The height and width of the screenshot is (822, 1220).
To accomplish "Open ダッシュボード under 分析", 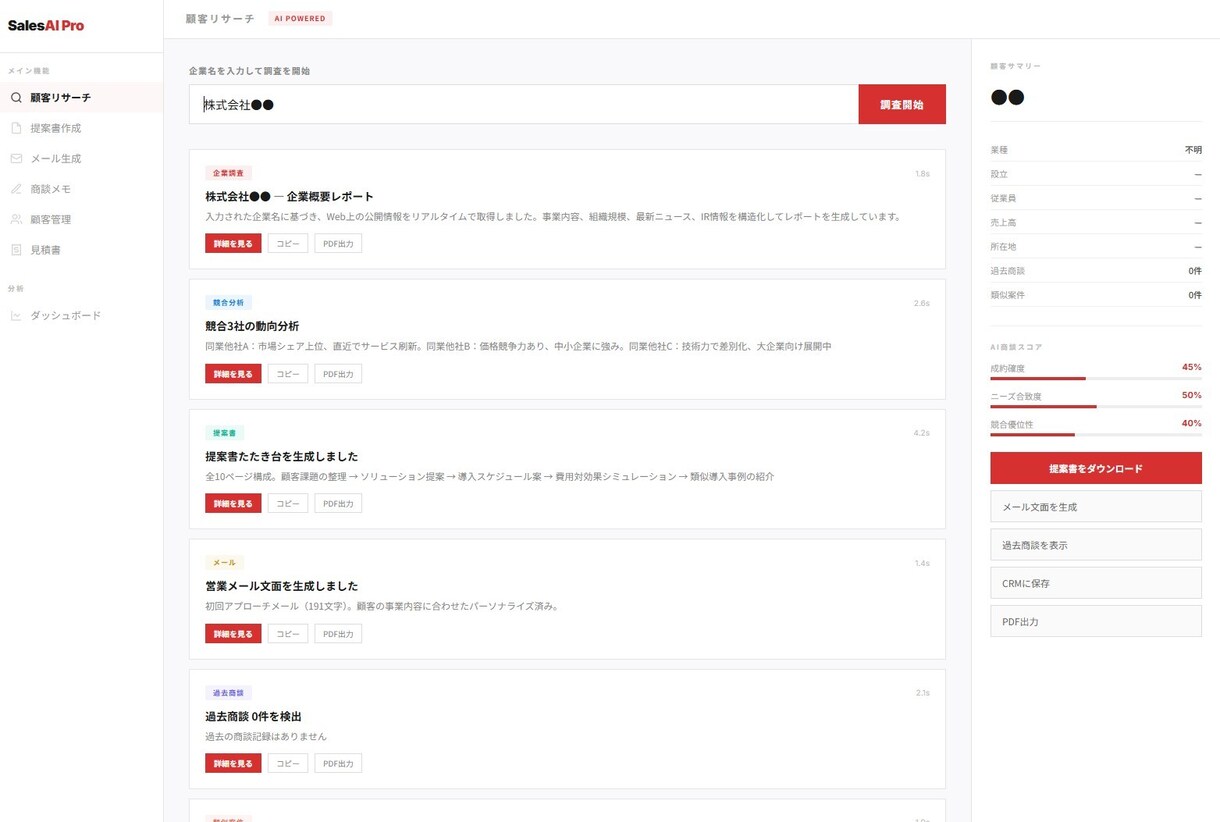I will (x=81, y=316).
